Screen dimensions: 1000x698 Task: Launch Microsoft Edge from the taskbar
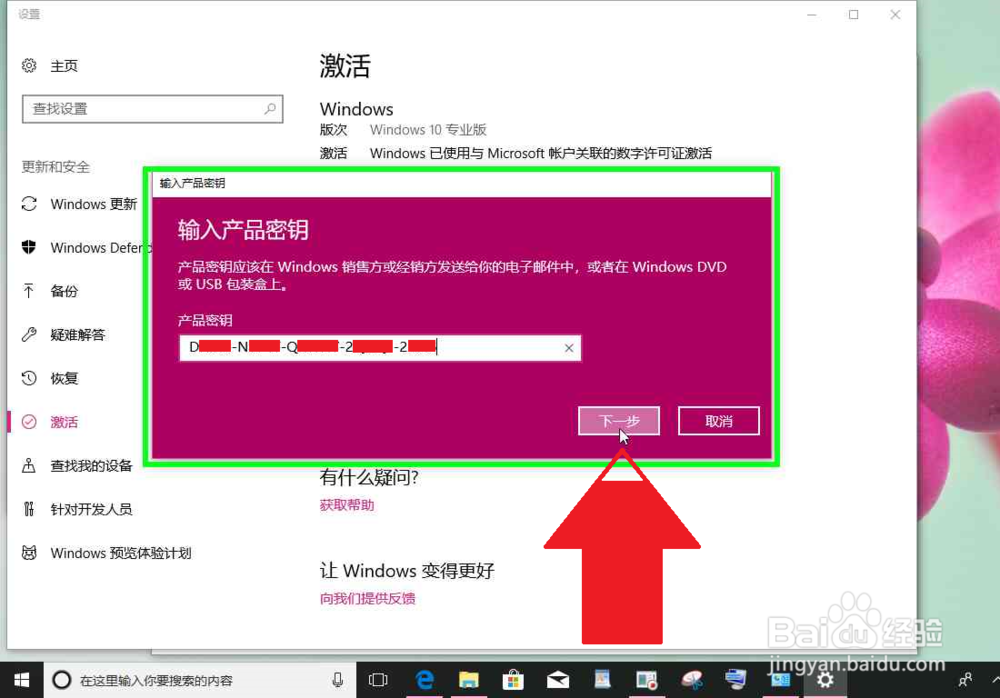coord(424,680)
